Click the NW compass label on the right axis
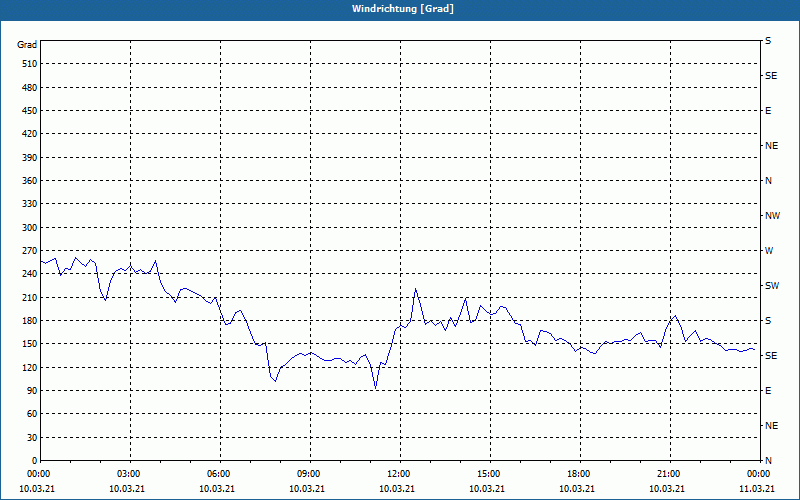 [772, 216]
